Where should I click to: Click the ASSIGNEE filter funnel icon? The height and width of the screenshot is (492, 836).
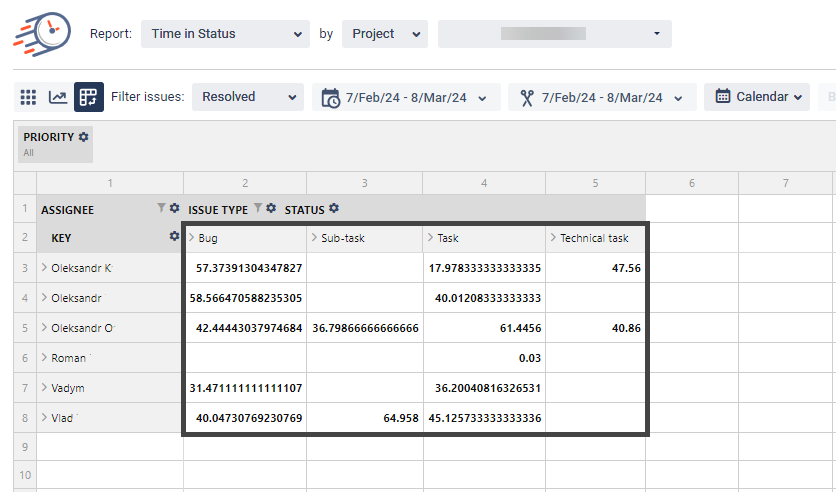pos(161,209)
